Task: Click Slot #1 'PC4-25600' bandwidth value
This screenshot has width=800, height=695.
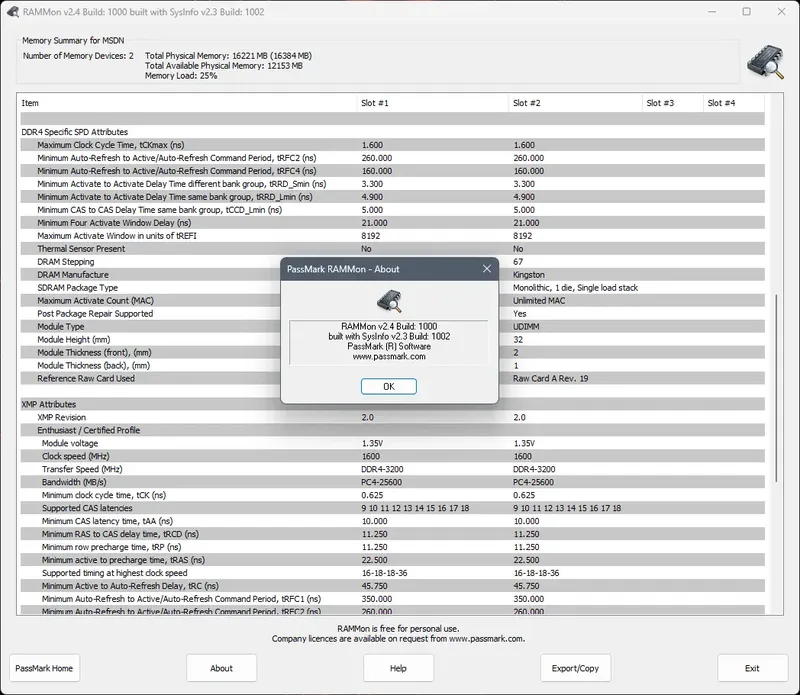Action: pos(382,483)
